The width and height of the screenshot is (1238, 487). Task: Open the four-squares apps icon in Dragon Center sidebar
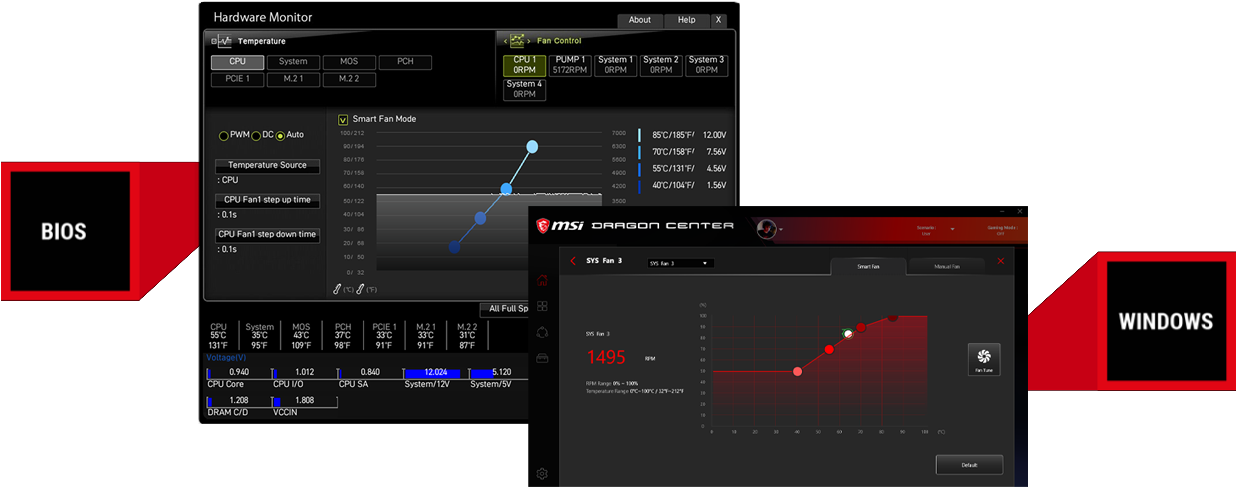[x=542, y=306]
